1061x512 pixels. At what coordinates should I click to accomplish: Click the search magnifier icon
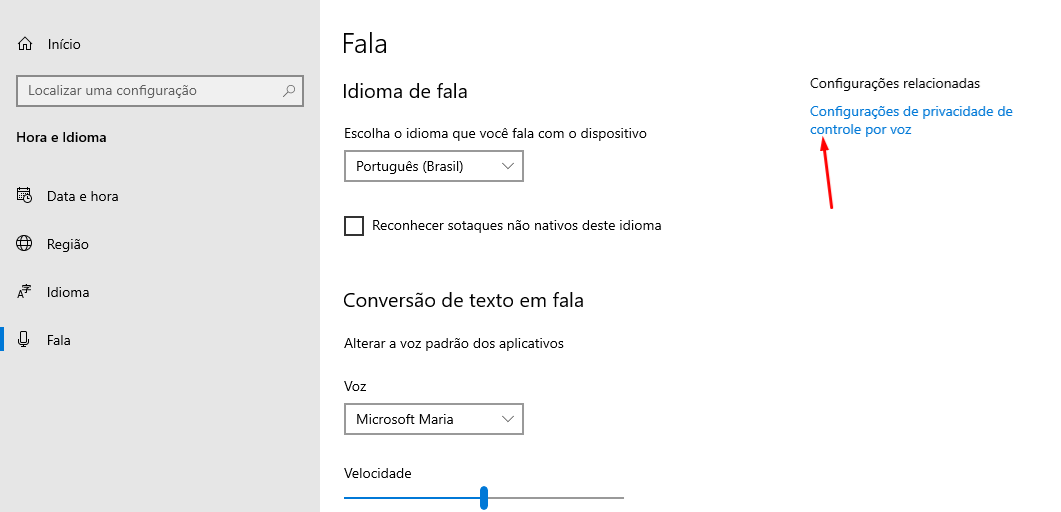click(x=289, y=90)
